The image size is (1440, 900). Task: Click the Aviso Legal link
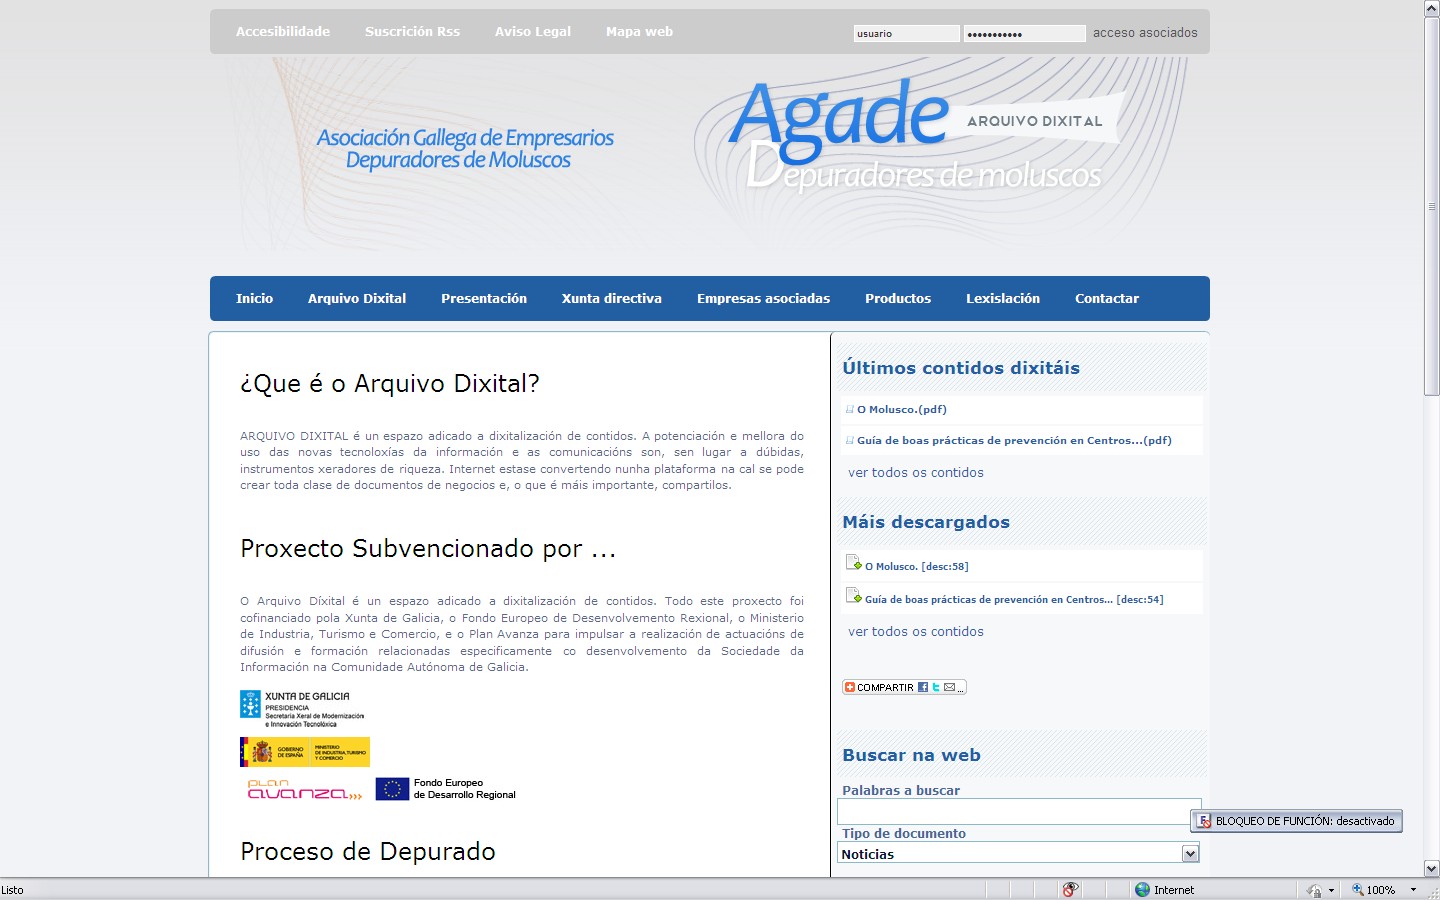pos(533,31)
